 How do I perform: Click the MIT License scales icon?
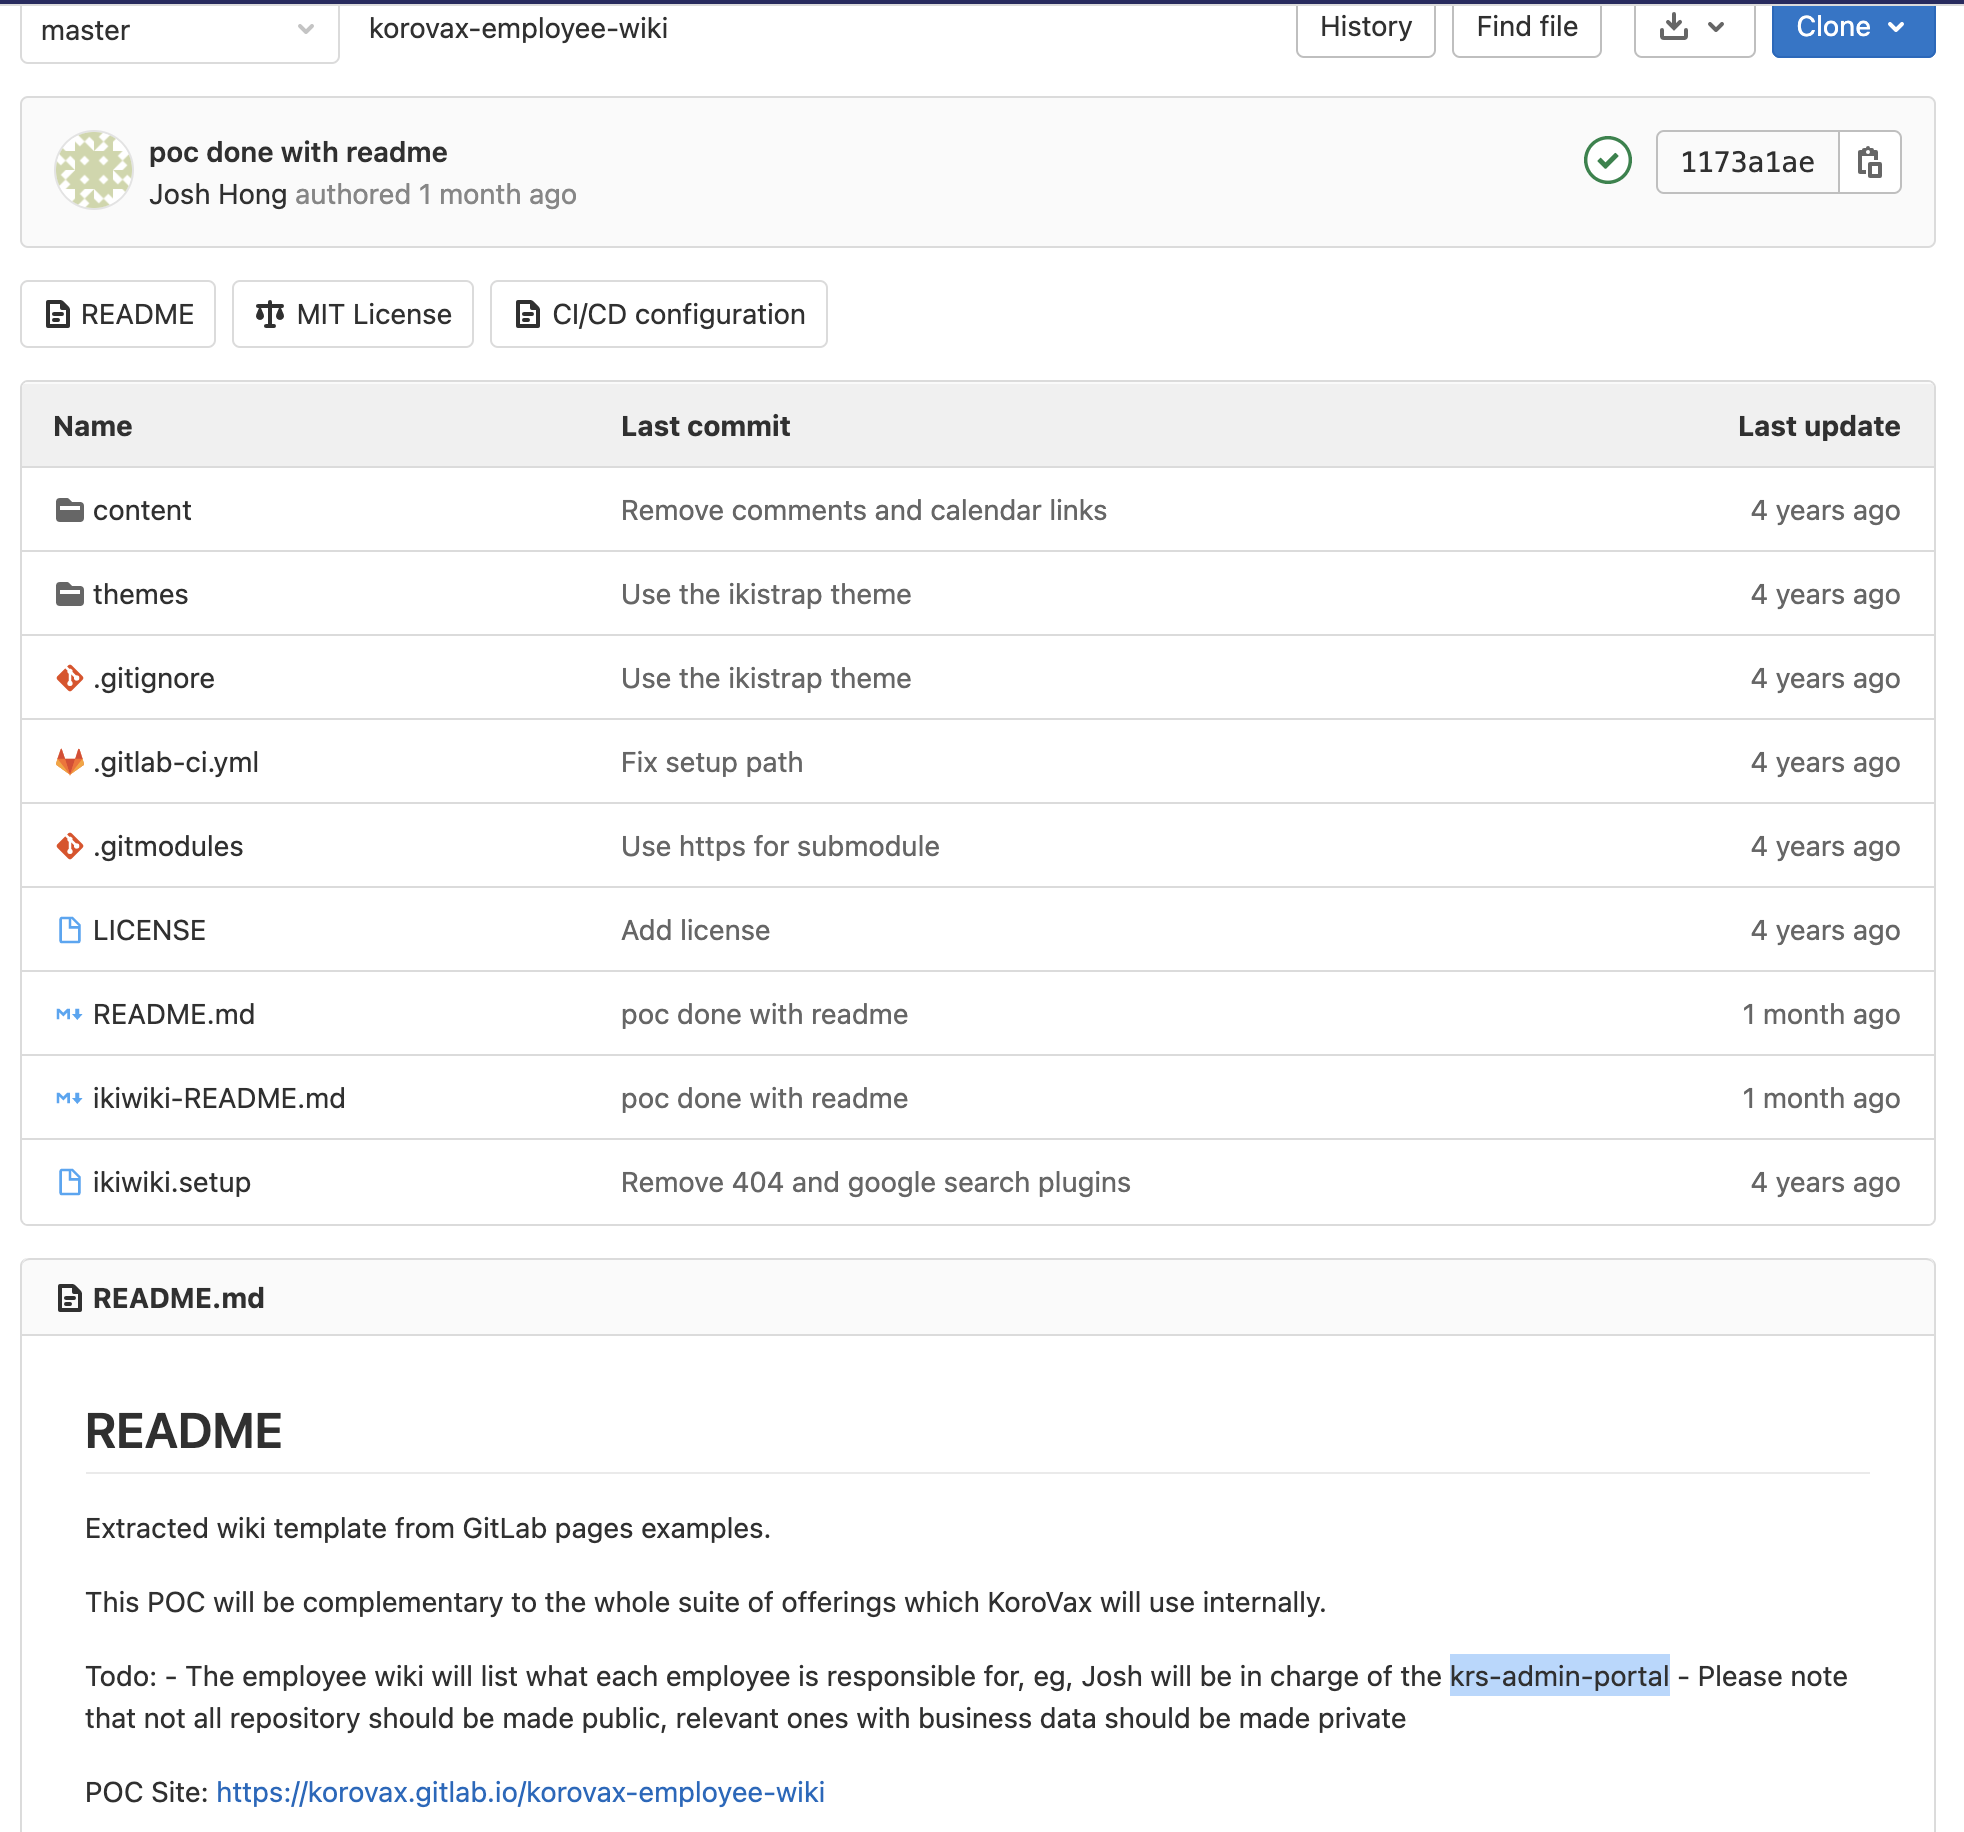[270, 314]
